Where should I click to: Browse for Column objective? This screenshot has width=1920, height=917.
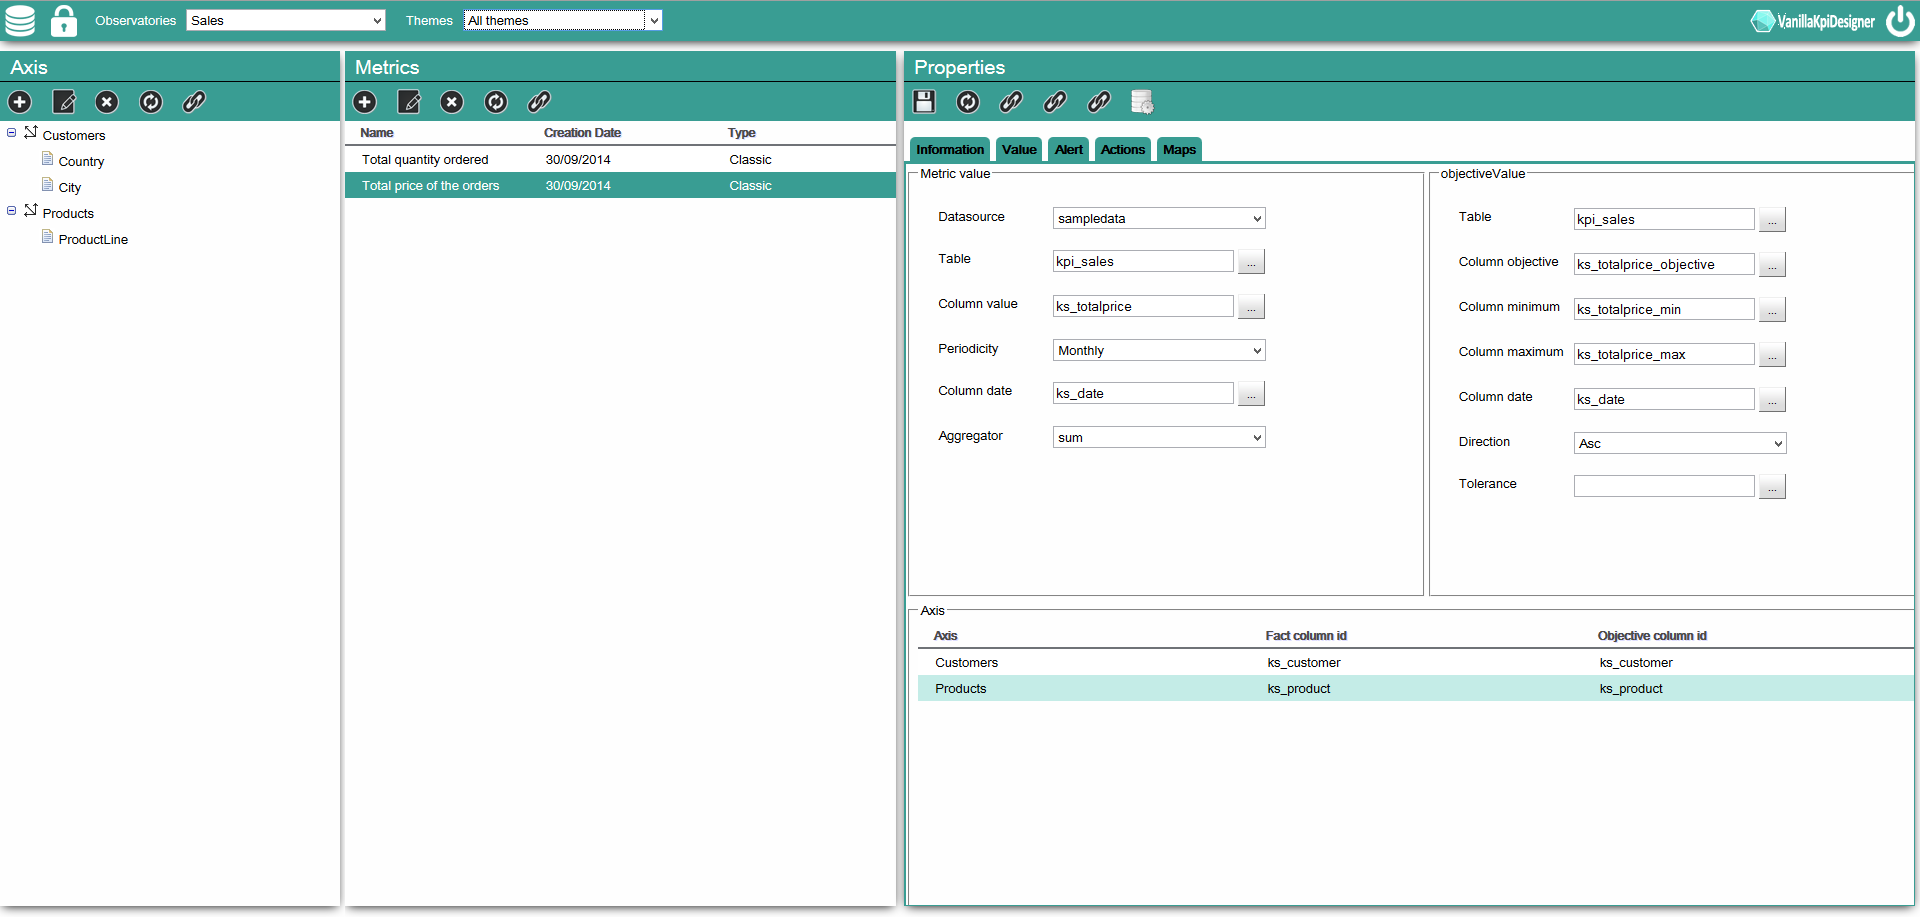(x=1772, y=265)
